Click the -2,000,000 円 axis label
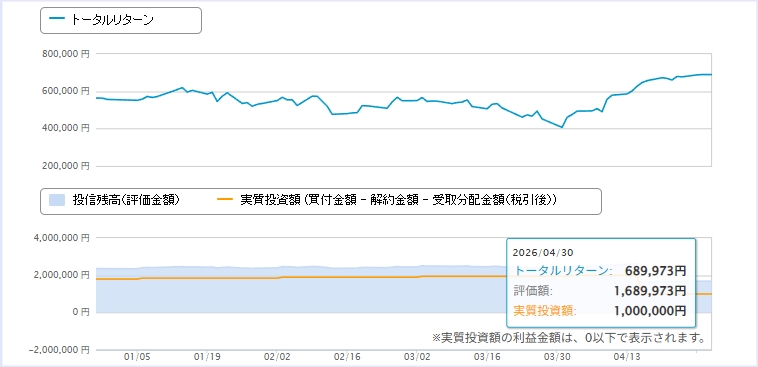 click(x=59, y=350)
